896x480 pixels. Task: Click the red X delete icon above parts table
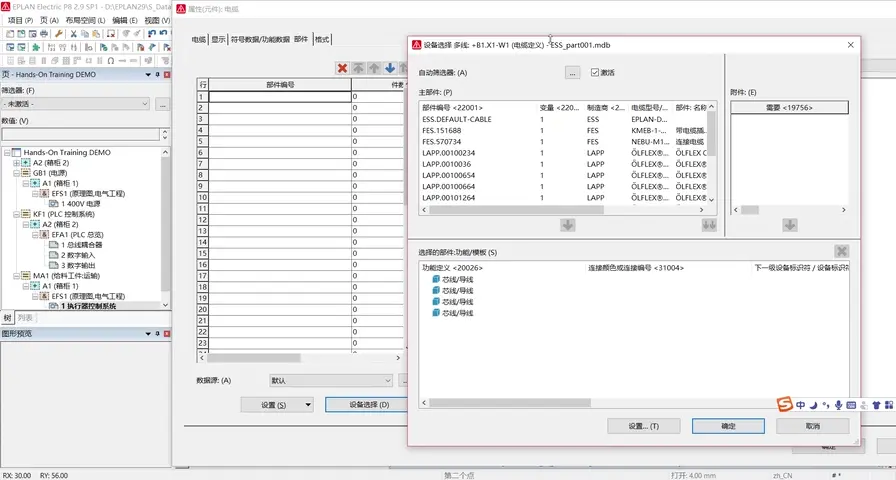tap(342, 69)
